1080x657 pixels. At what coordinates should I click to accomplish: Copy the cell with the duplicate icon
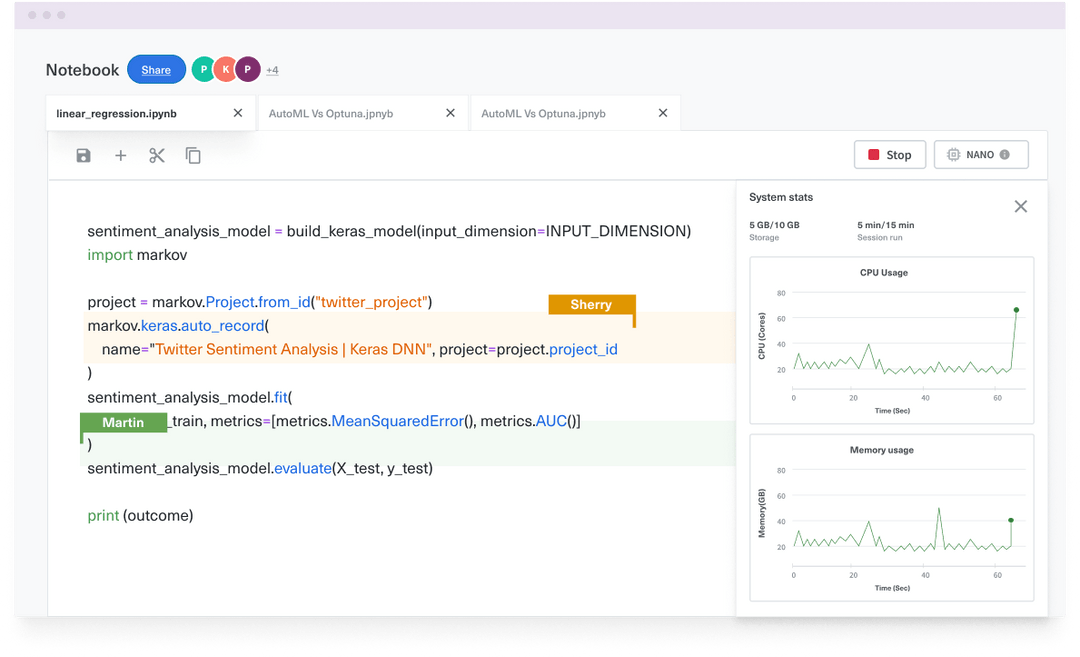[x=192, y=155]
